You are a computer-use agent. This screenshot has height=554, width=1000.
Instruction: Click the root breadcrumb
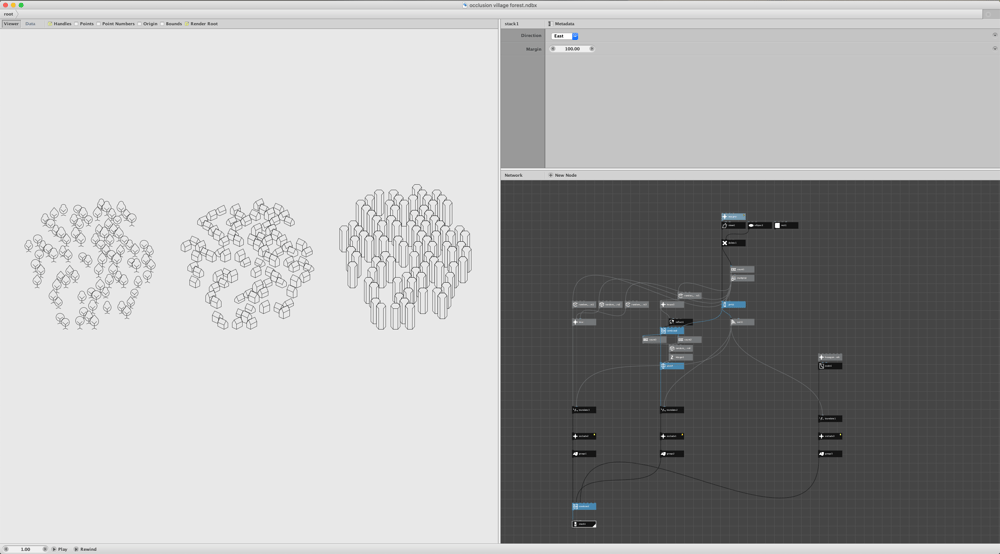tap(8, 14)
